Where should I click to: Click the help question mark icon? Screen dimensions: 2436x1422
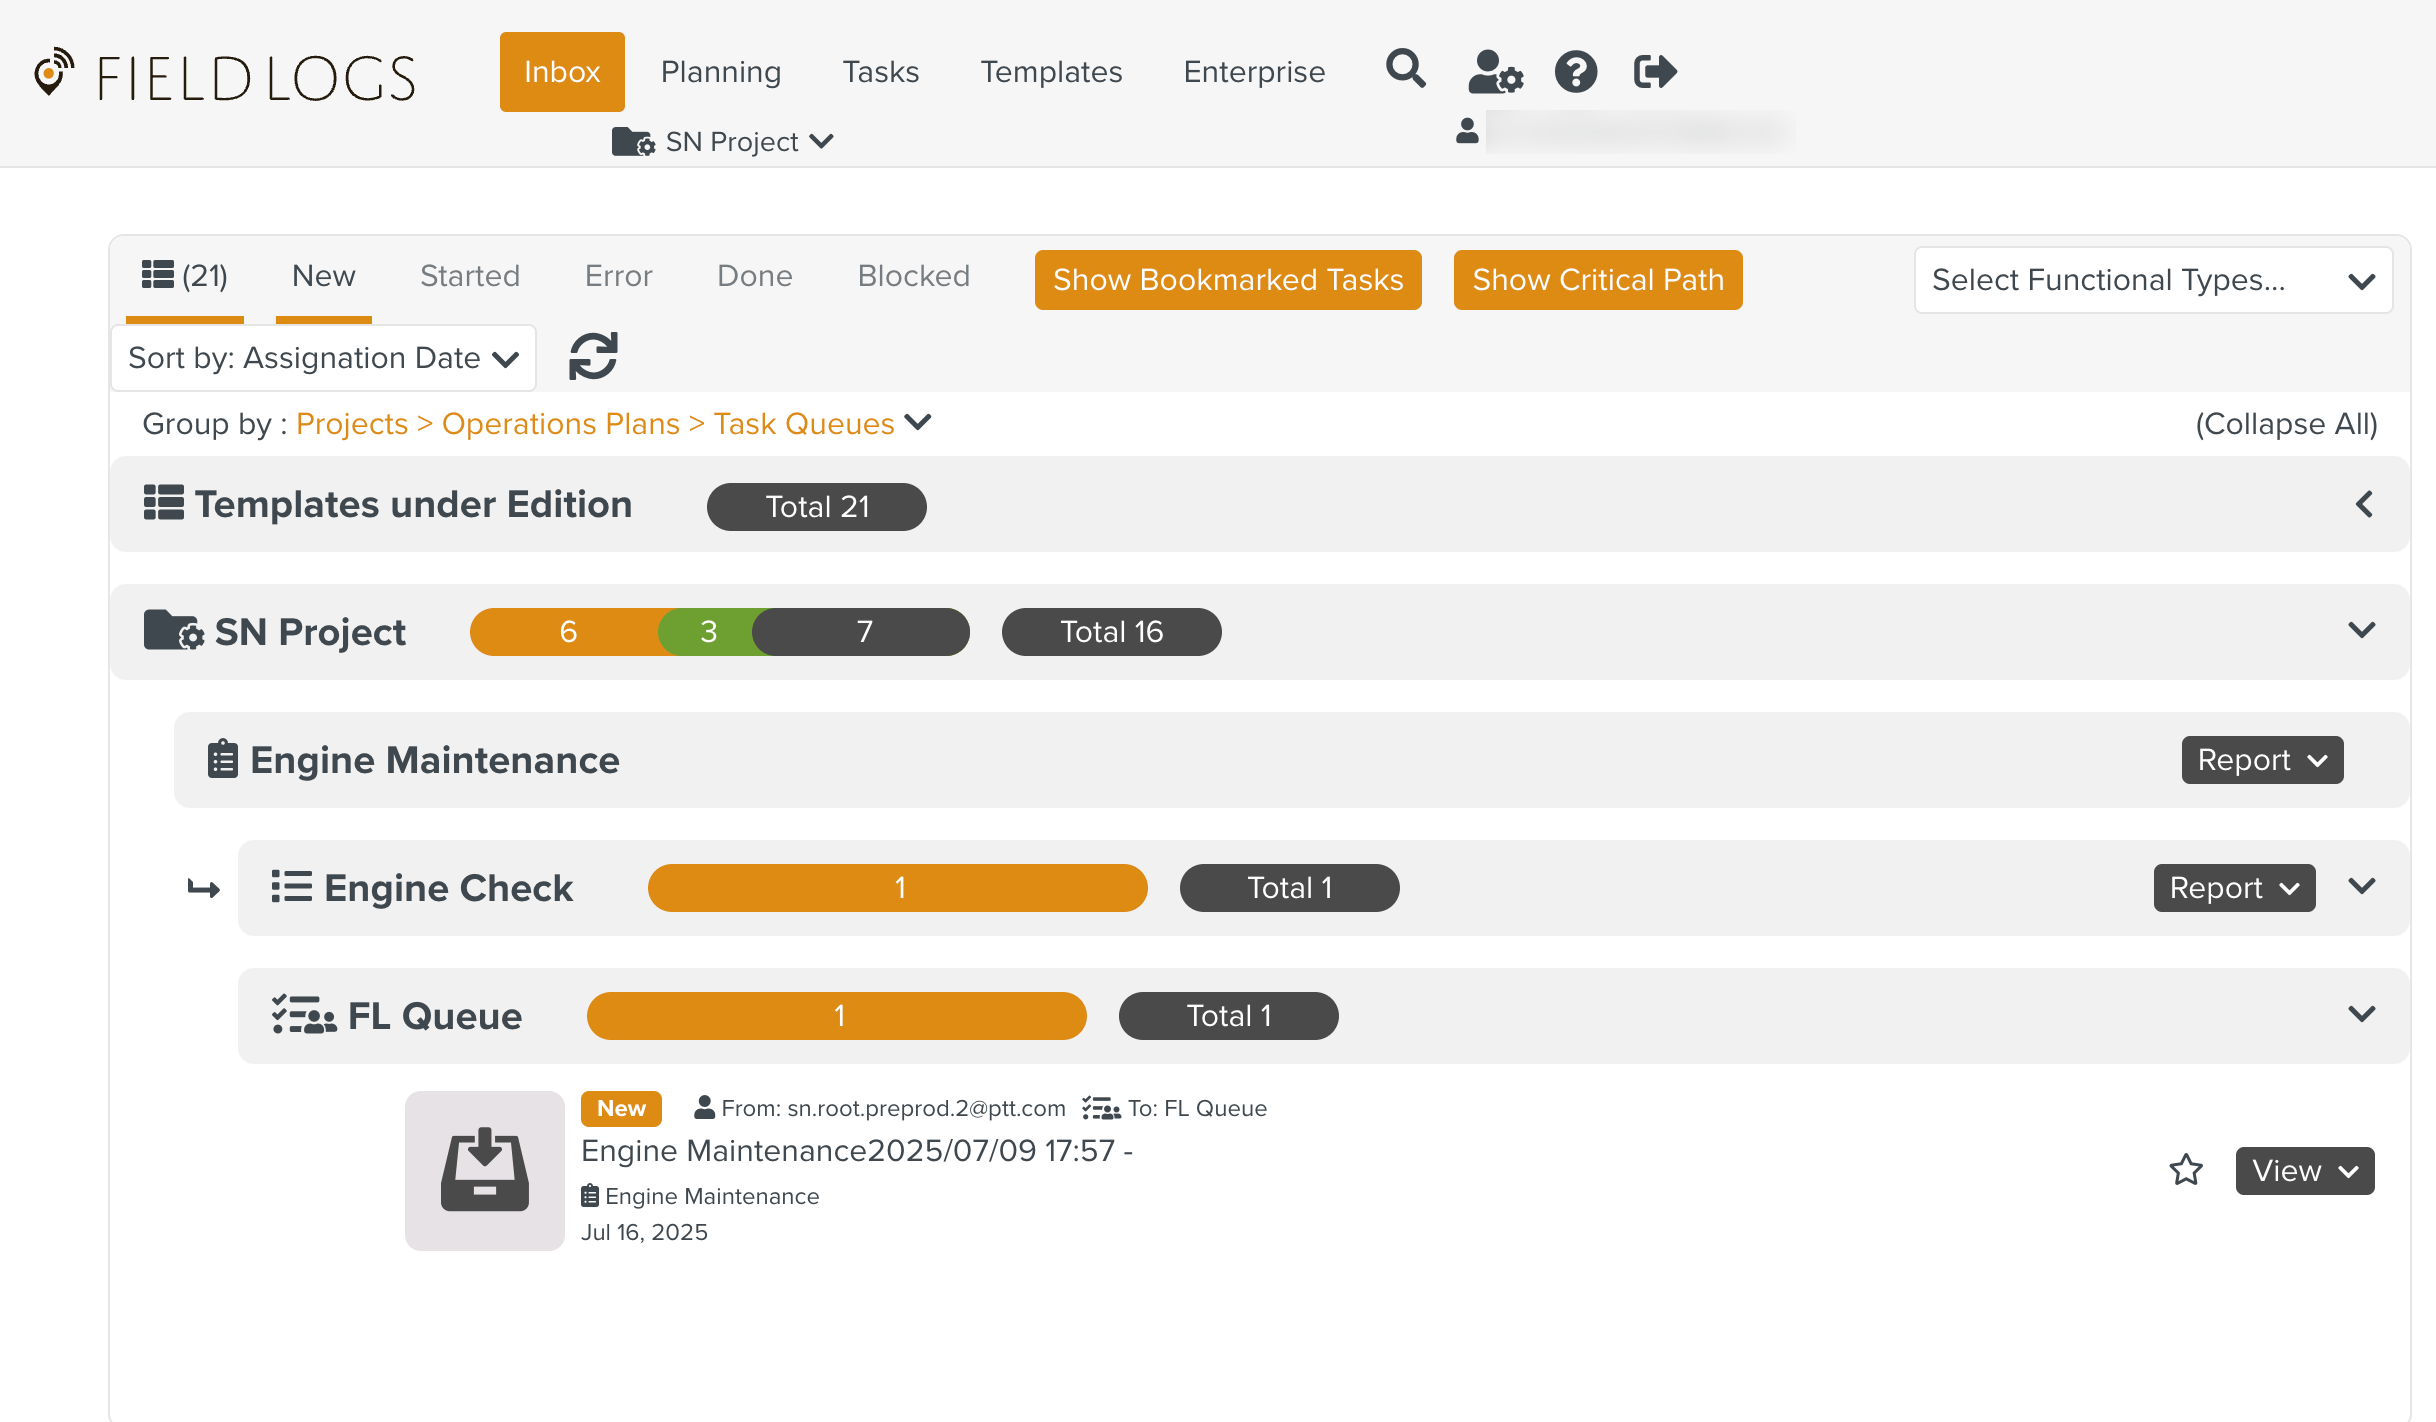point(1575,72)
